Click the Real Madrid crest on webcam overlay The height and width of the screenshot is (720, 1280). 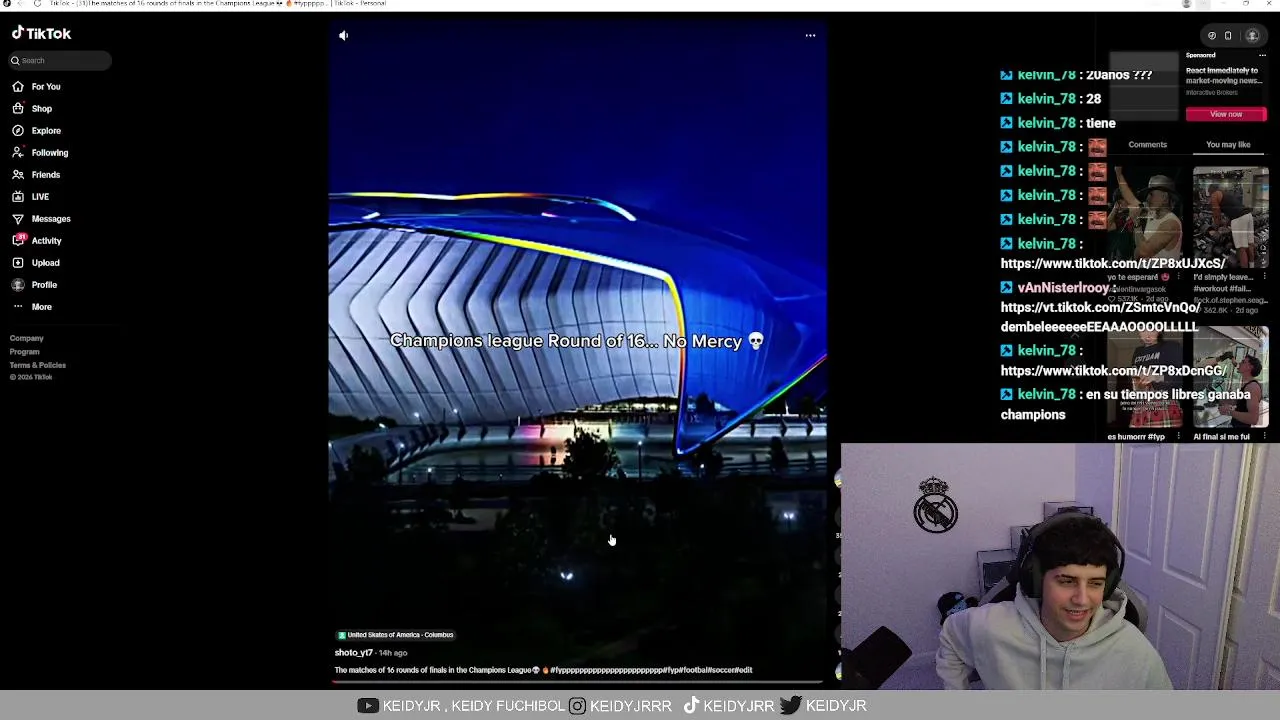pyautogui.click(x=935, y=504)
